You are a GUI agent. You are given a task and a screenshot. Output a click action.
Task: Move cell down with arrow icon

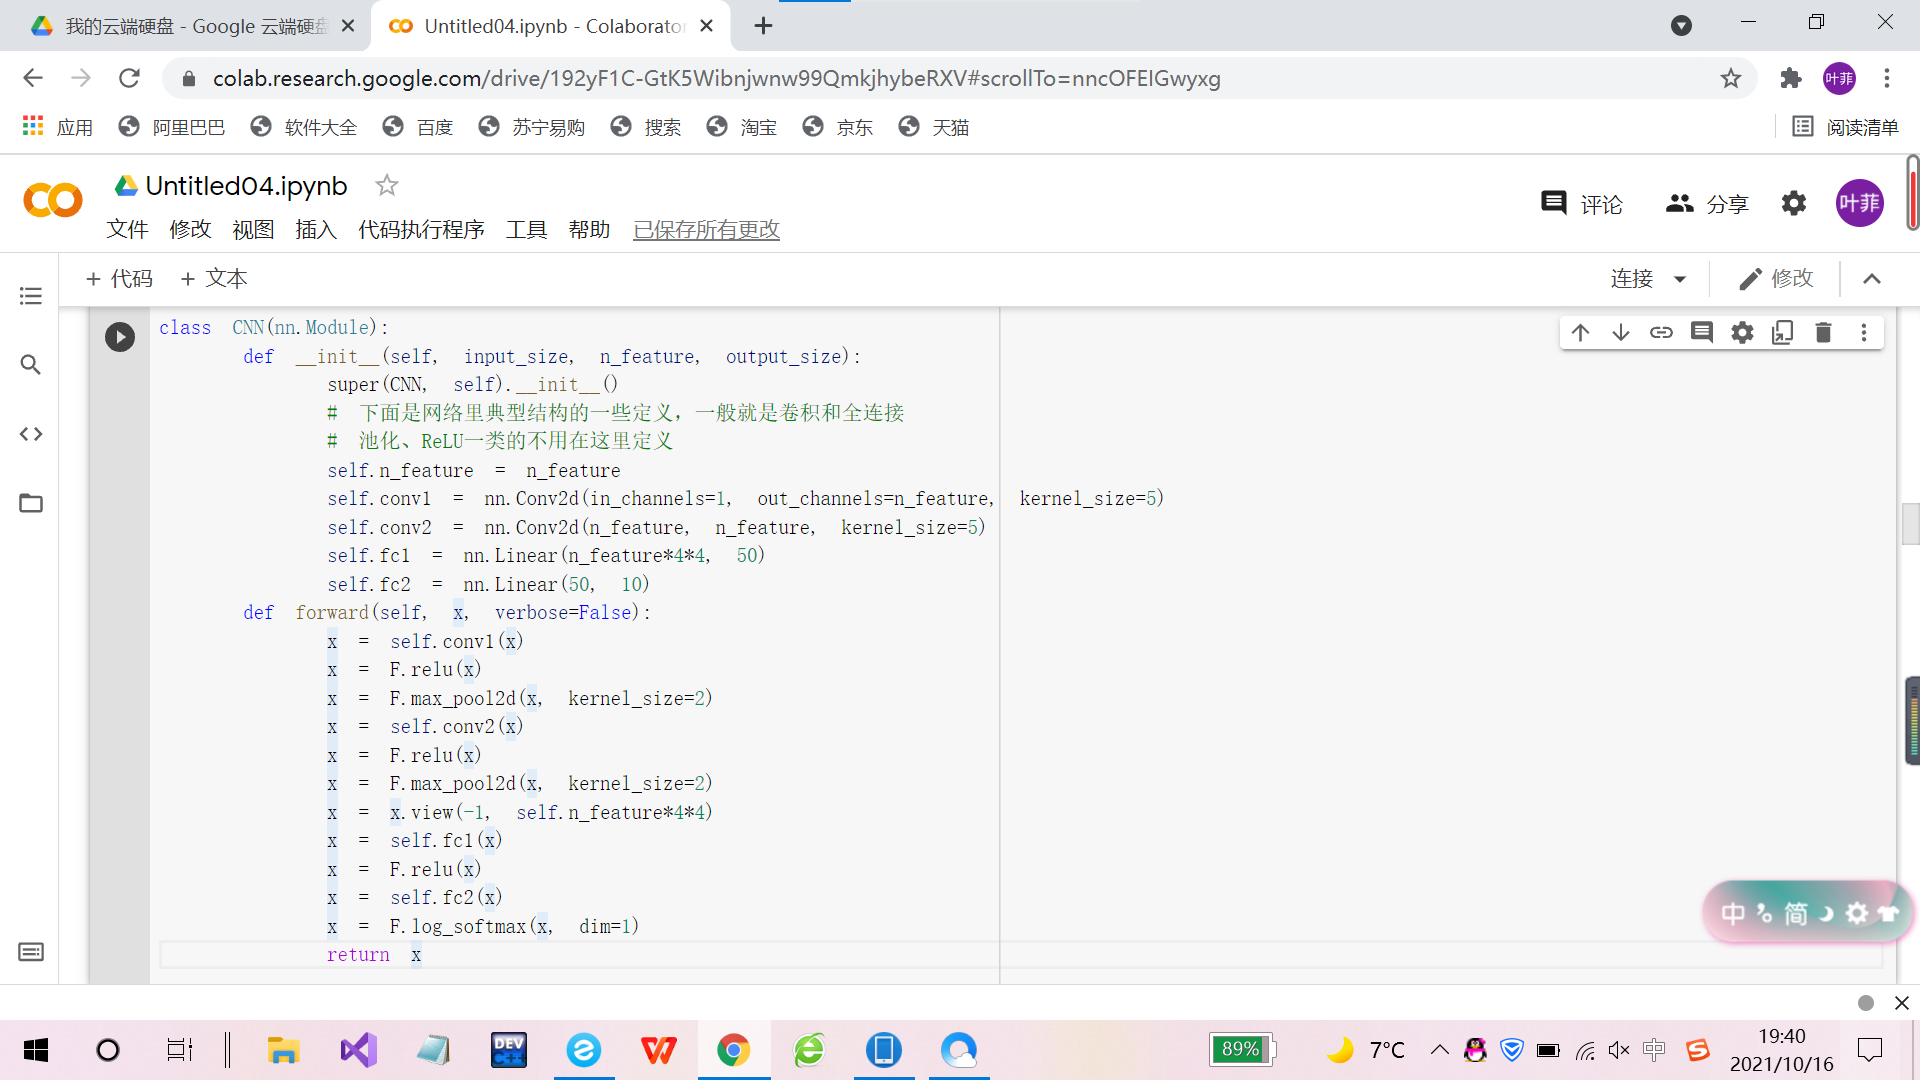point(1621,333)
